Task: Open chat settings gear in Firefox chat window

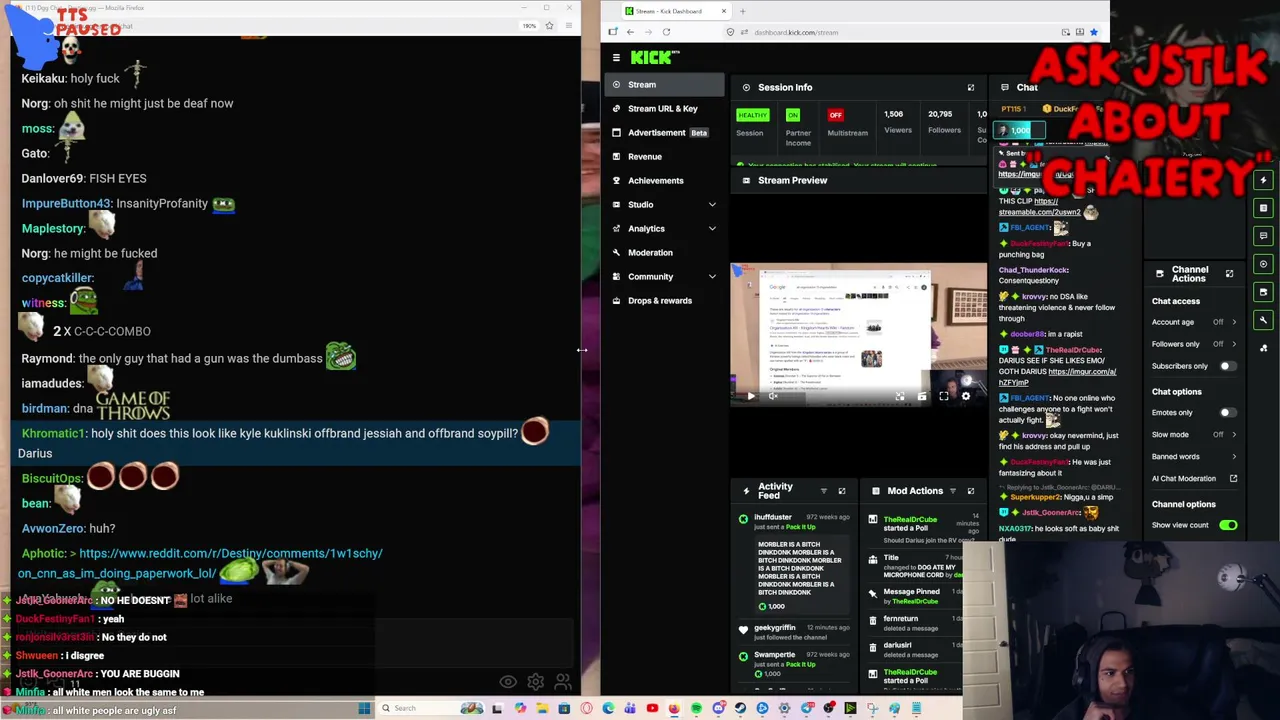Action: pos(536,683)
